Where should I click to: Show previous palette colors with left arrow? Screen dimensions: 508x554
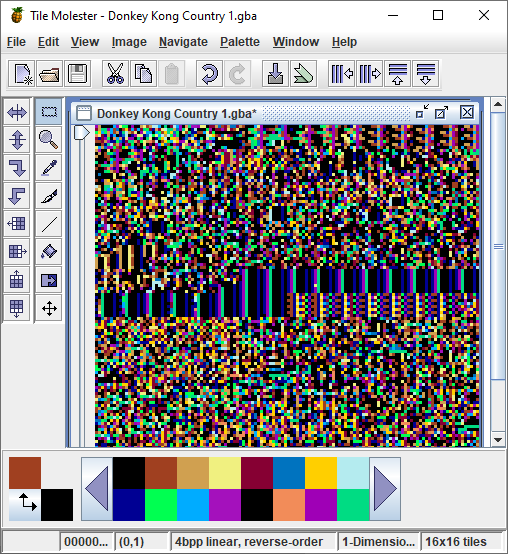pos(97,489)
